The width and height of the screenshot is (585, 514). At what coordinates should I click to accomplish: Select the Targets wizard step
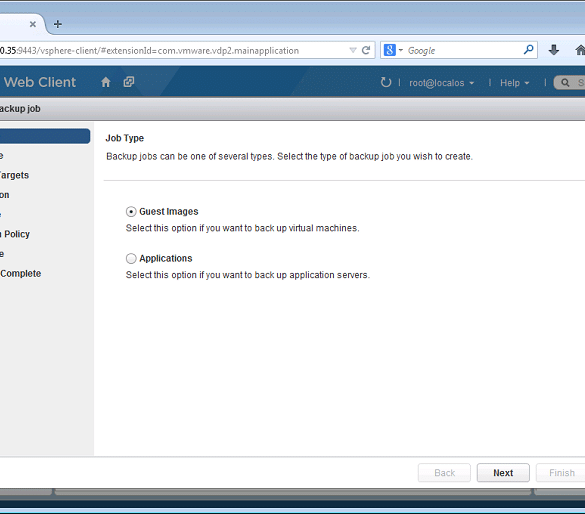[14, 175]
